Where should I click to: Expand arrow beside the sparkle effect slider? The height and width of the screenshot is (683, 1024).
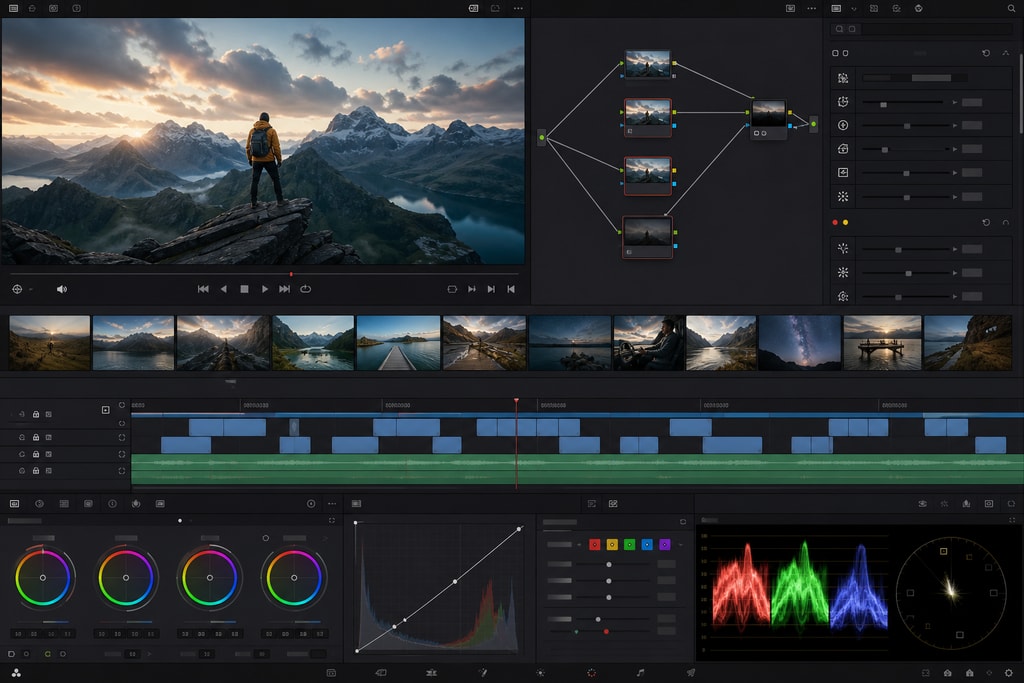(x=955, y=249)
